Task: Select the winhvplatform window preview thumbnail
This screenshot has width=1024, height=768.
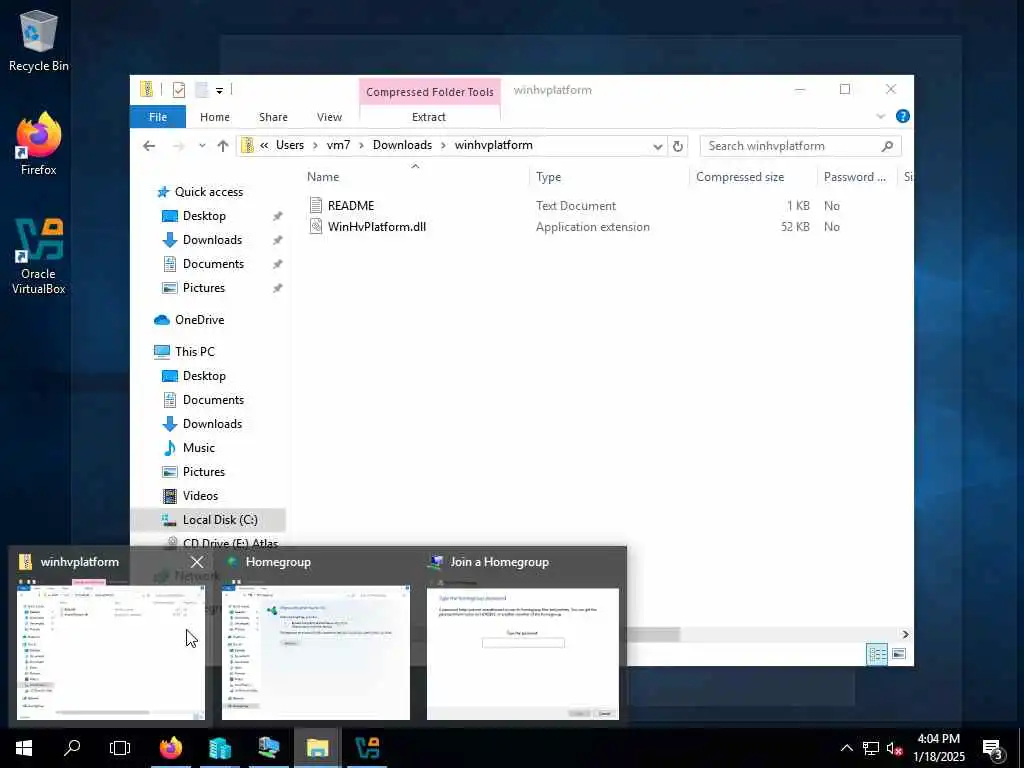Action: click(x=110, y=651)
